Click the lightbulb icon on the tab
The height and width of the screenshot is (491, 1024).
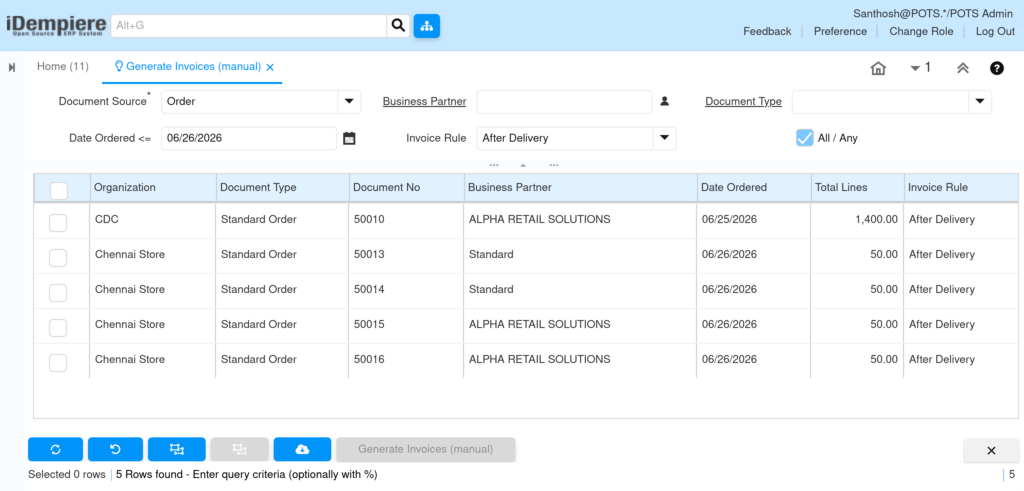pos(119,67)
